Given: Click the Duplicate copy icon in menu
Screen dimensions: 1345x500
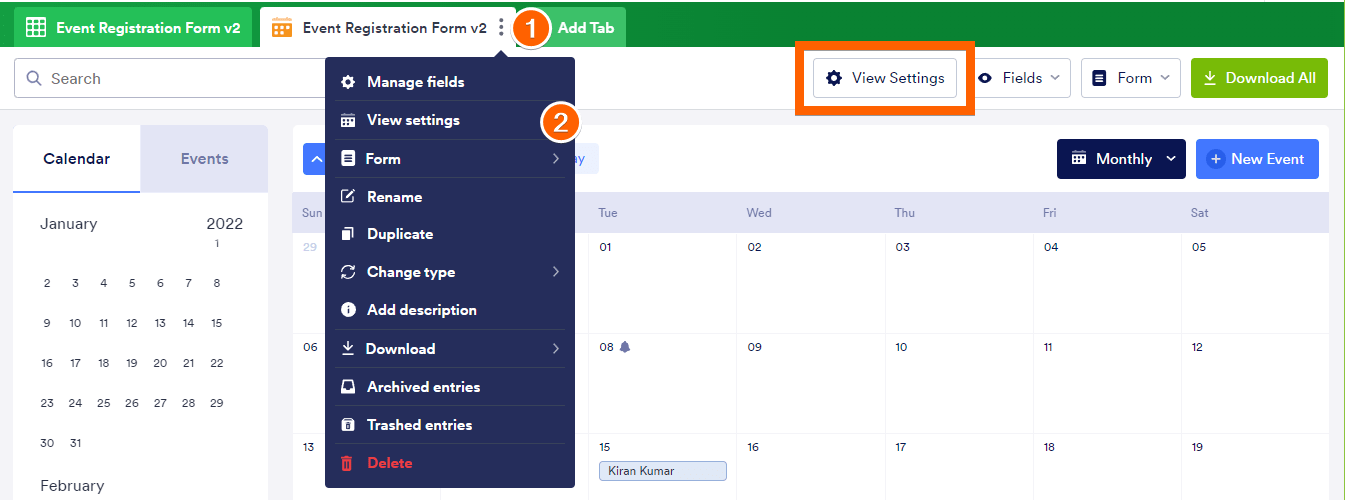Looking at the screenshot, I should pos(348,234).
